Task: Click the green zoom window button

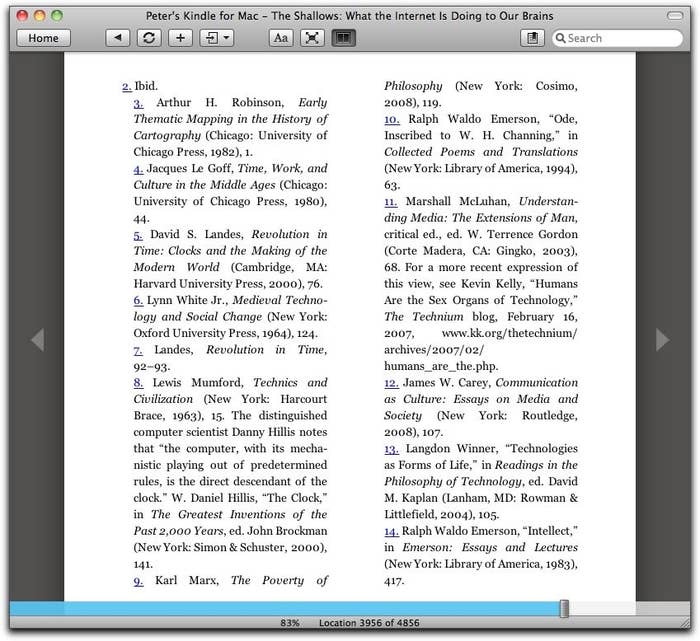Action: click(x=57, y=16)
